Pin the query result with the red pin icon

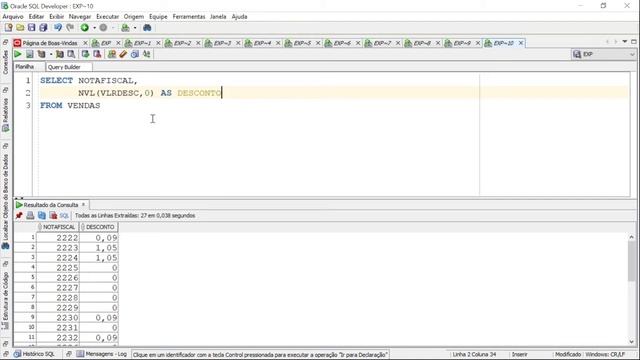(x=19, y=216)
